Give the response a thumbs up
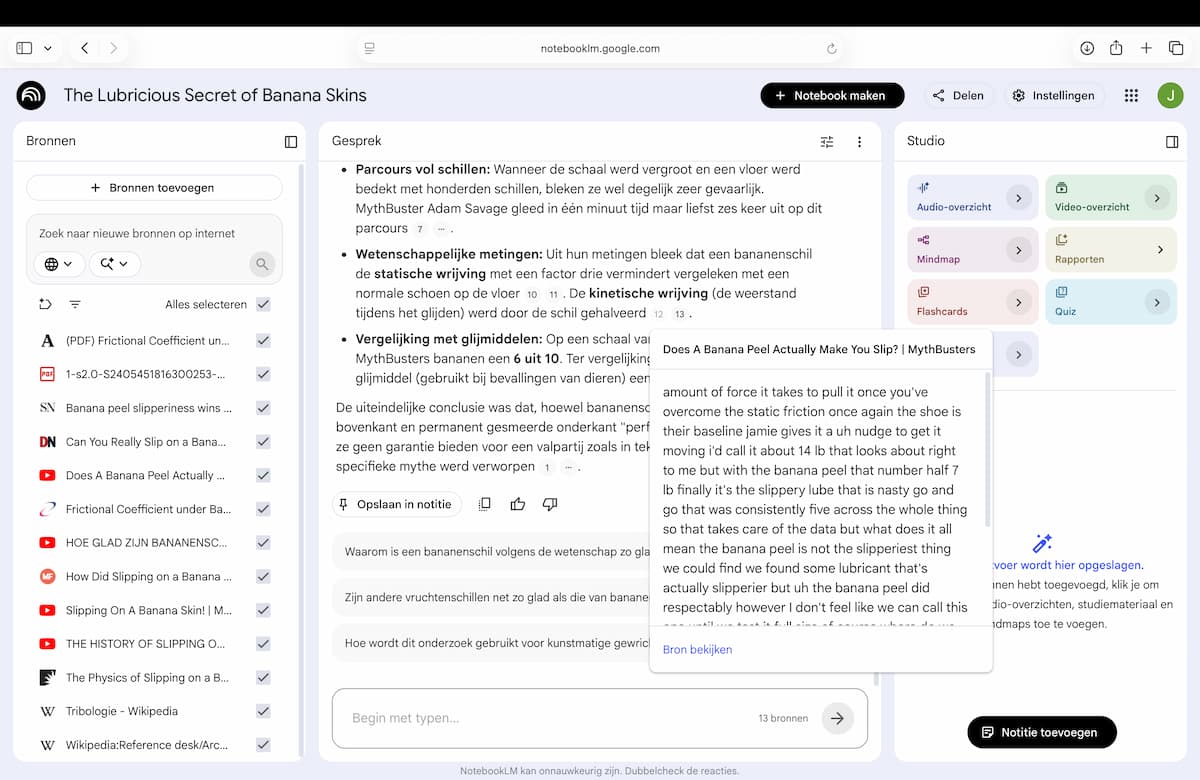 tap(517, 504)
